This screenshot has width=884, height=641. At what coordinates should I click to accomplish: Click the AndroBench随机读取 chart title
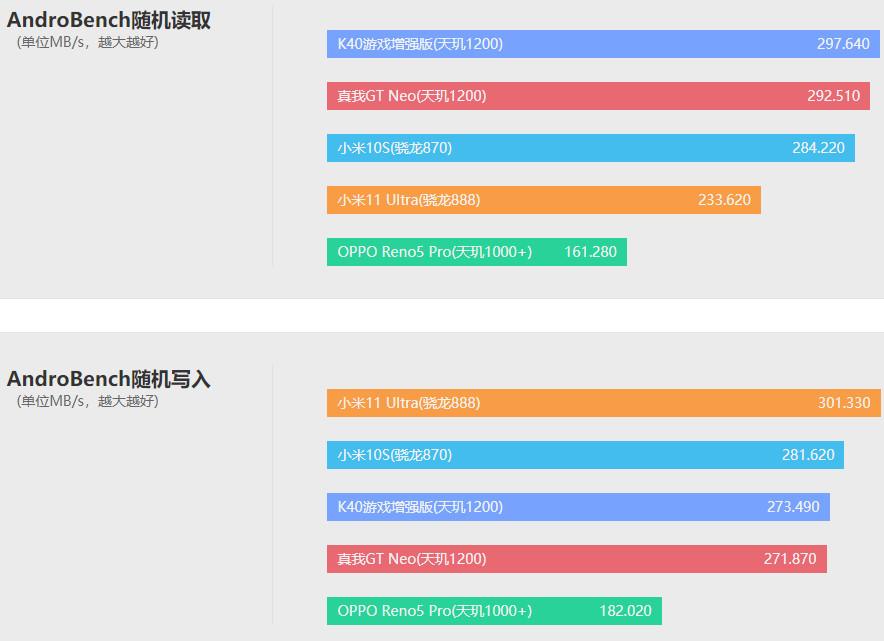click(x=108, y=20)
